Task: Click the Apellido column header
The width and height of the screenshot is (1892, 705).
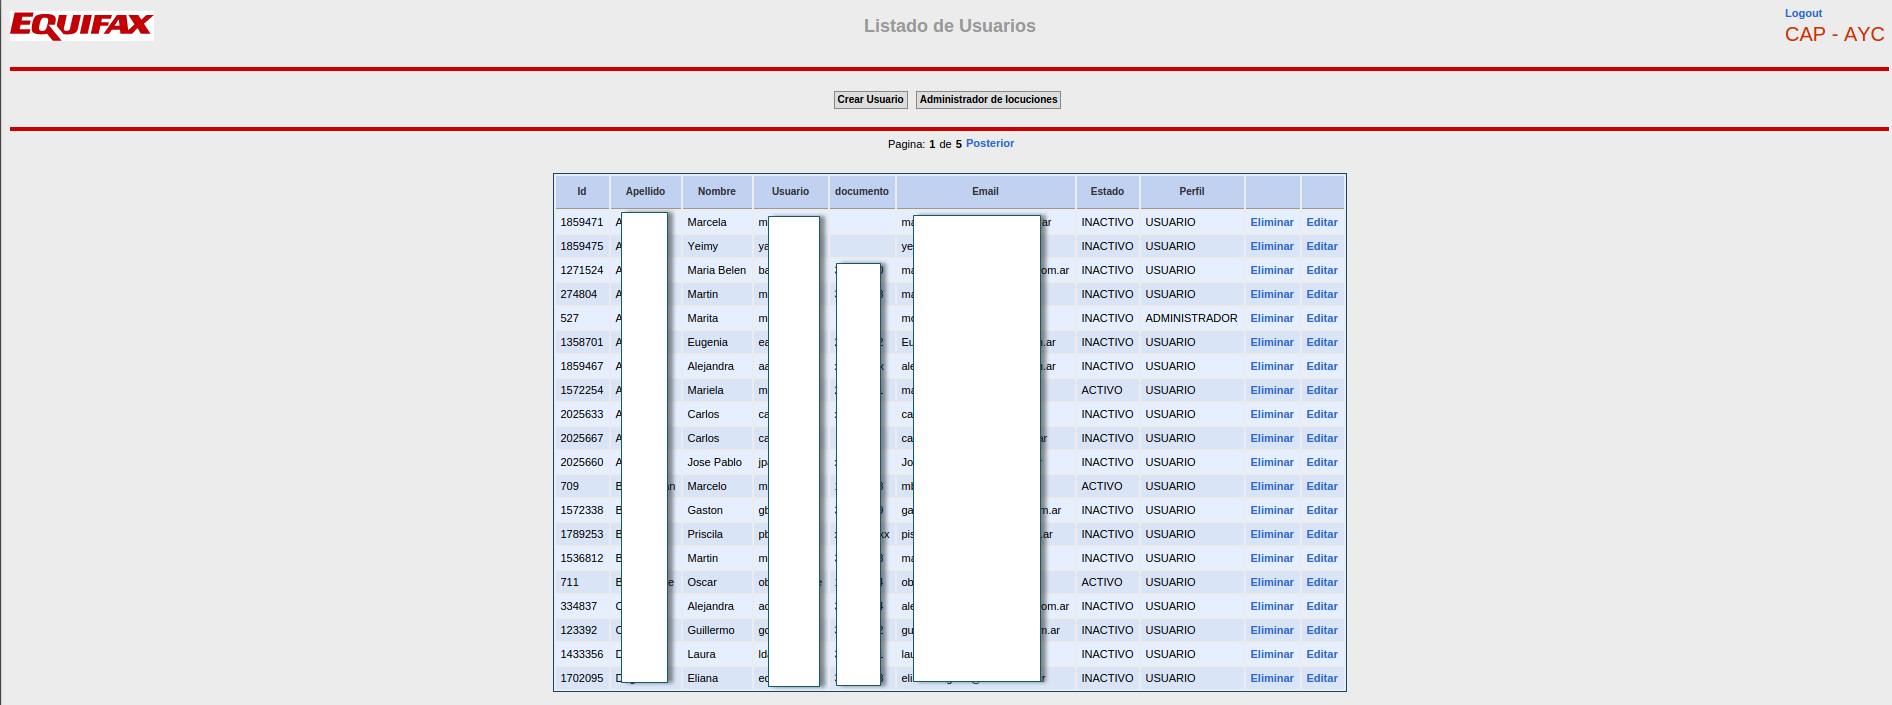Action: 645,192
